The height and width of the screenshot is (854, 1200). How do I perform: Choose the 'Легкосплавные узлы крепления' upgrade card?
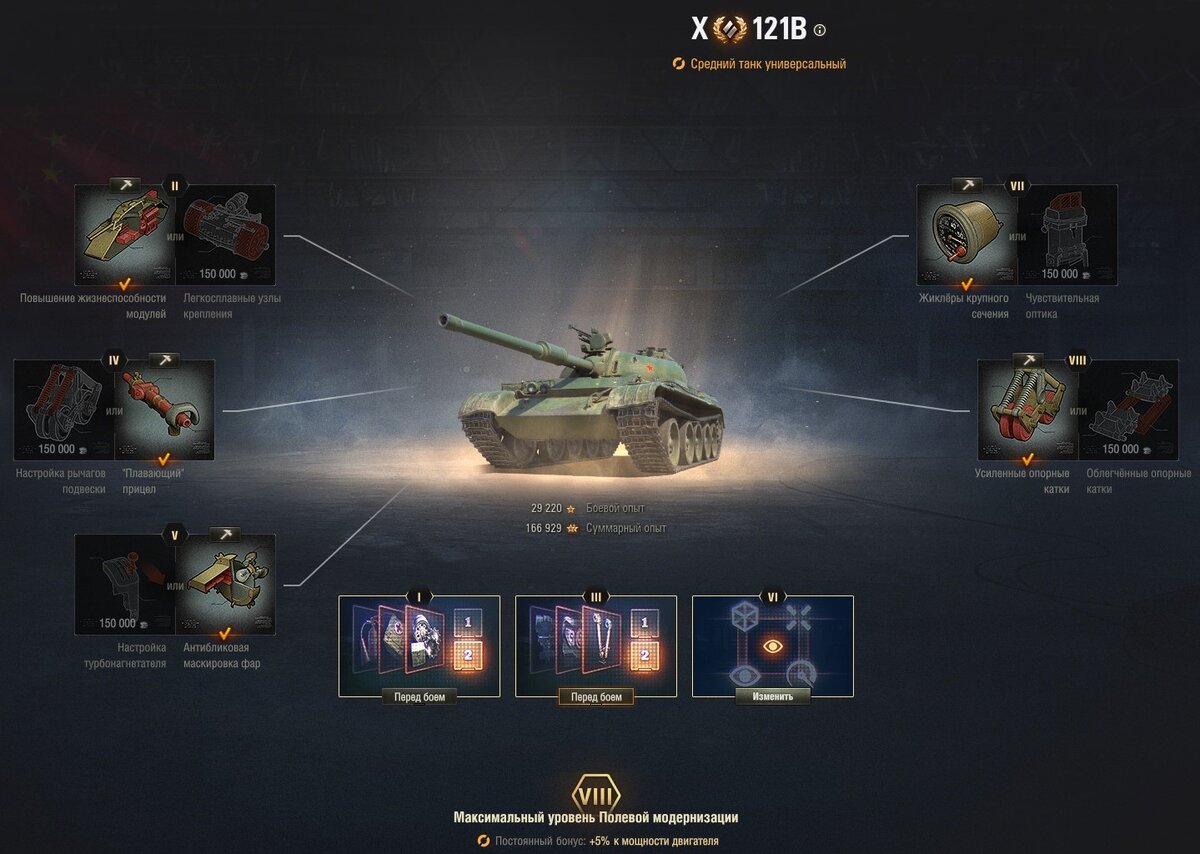point(226,235)
